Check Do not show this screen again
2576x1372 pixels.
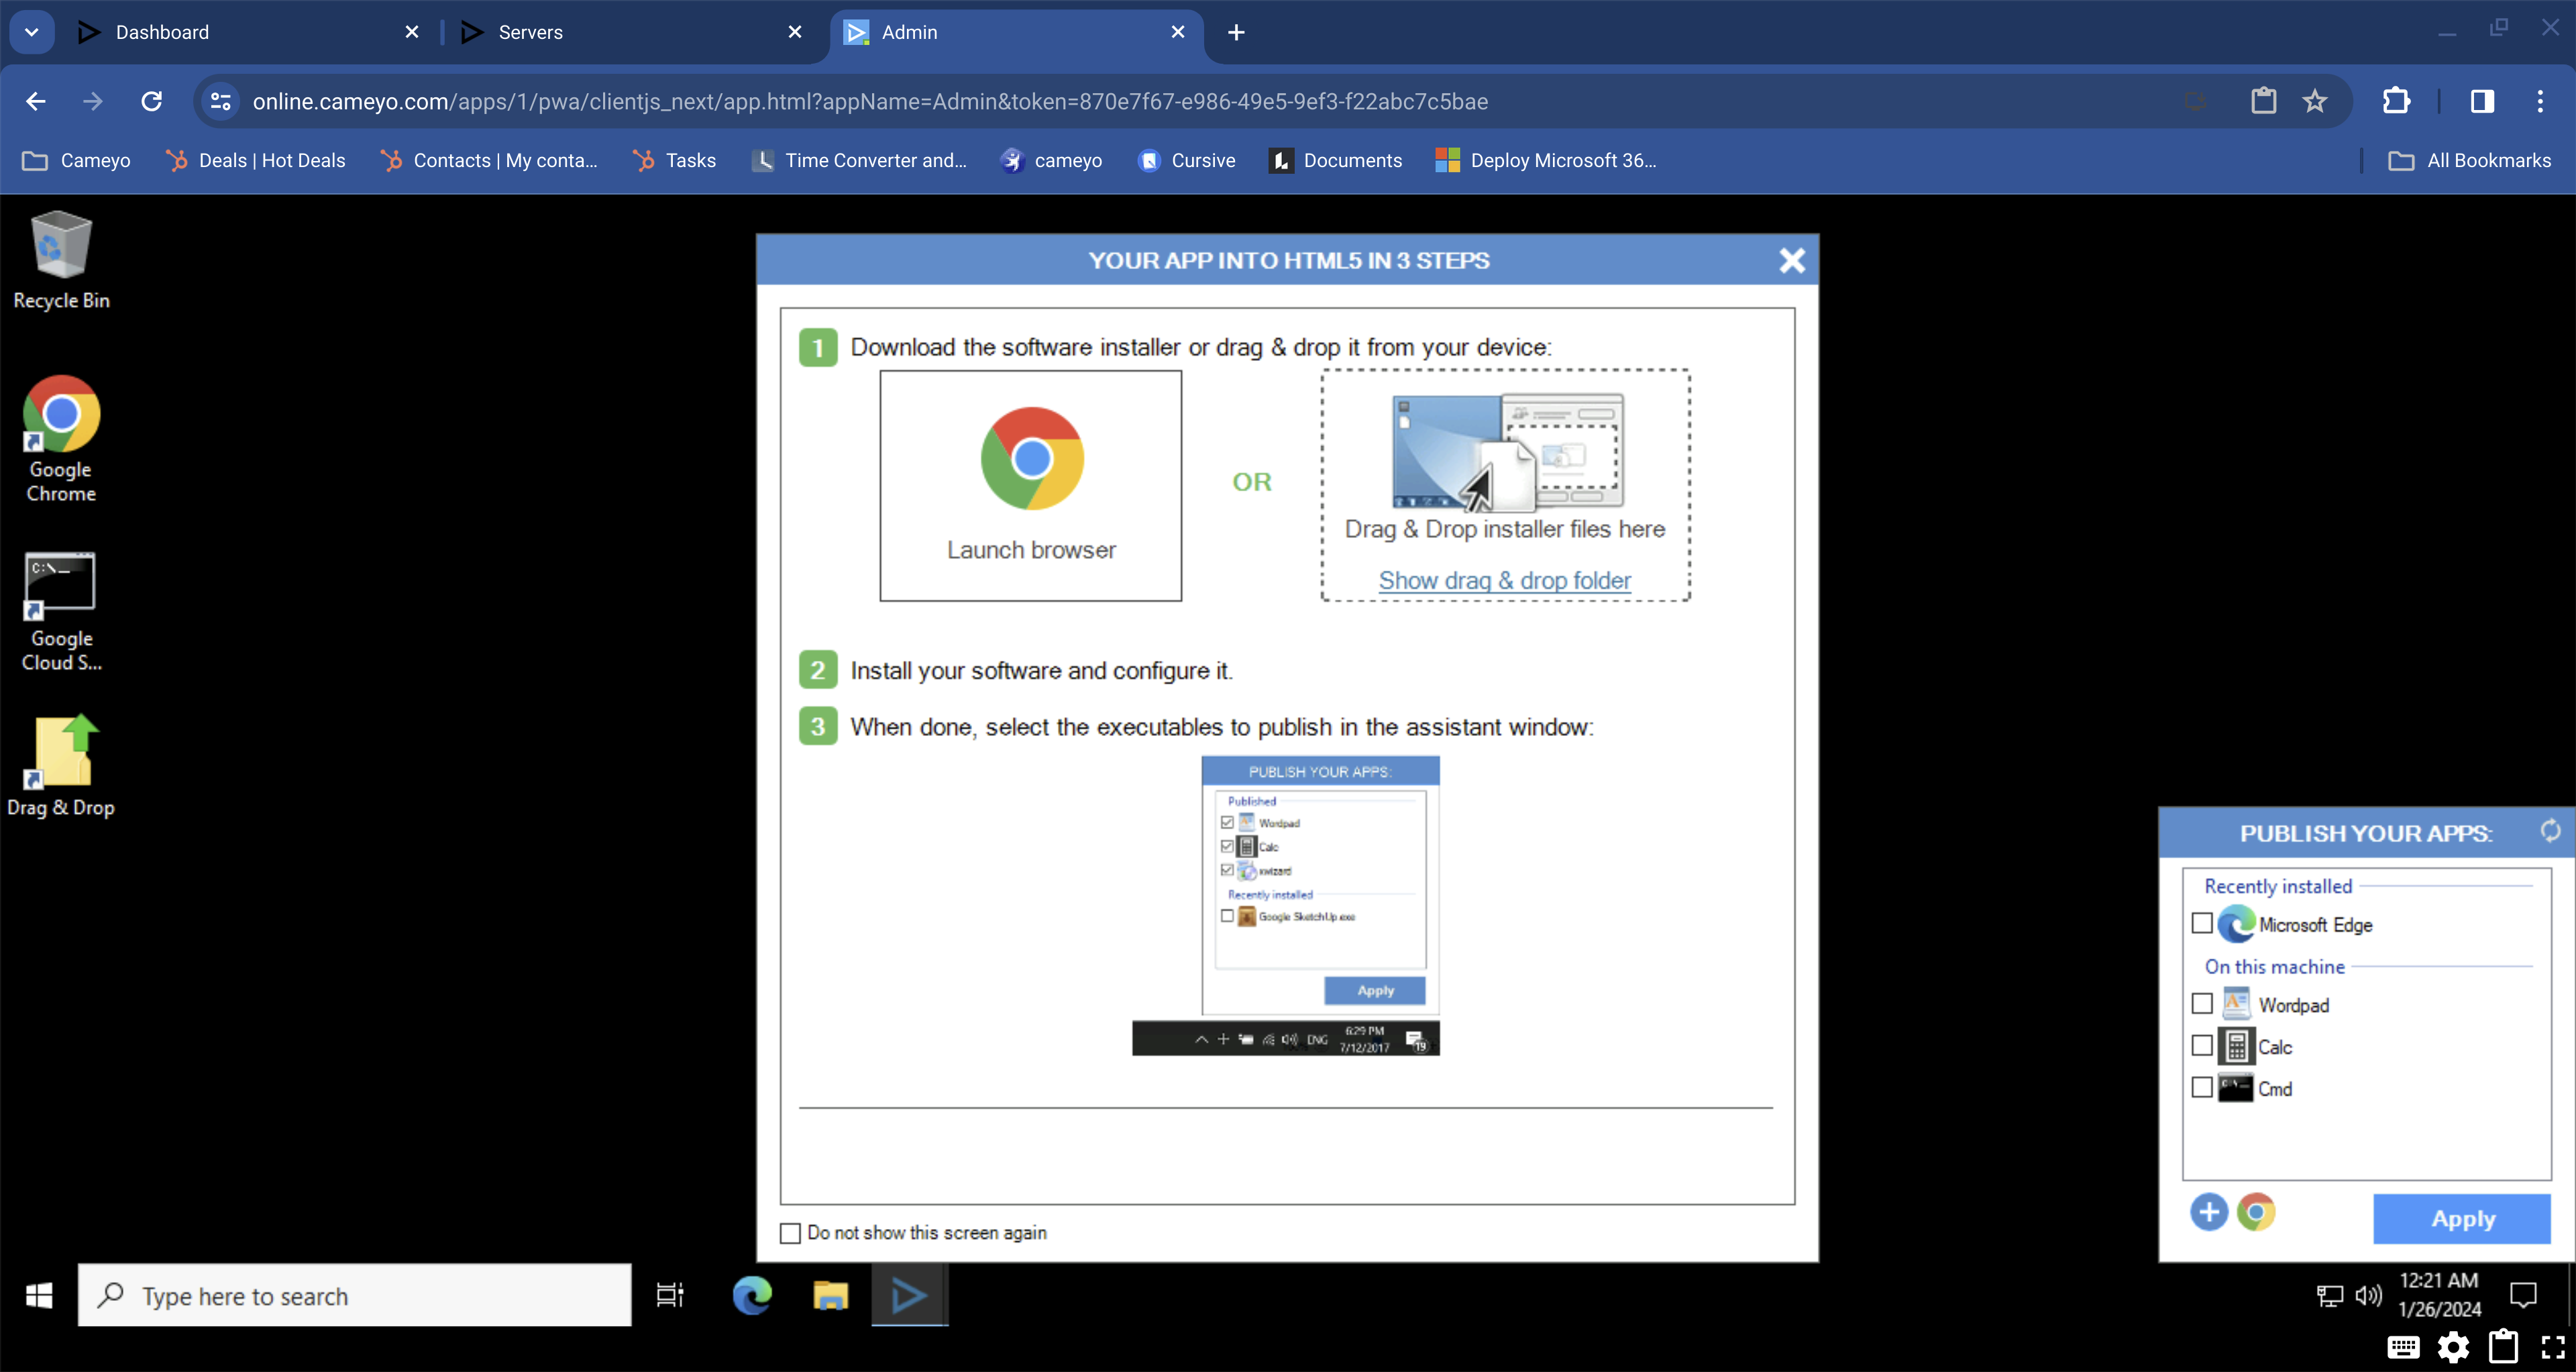click(790, 1233)
